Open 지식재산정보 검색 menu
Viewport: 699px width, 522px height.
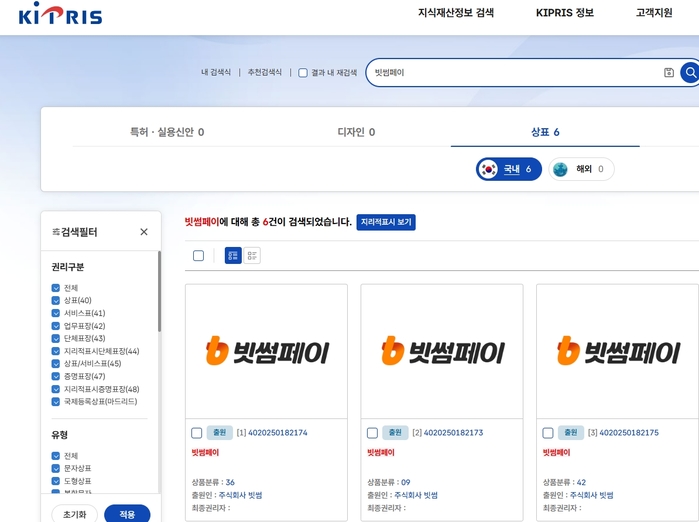click(456, 12)
